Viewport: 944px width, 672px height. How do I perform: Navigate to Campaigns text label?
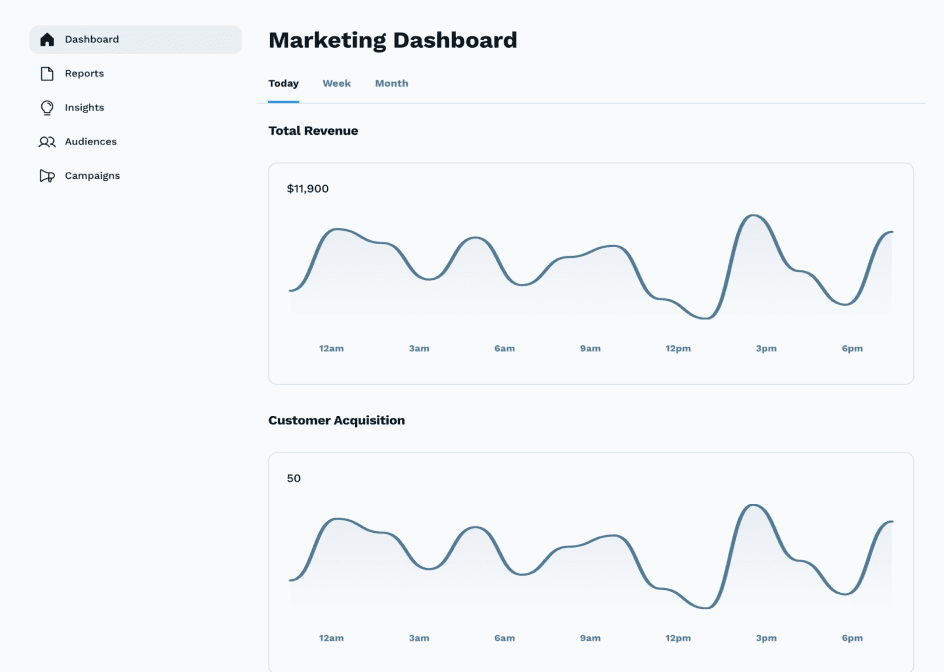pyautogui.click(x=92, y=176)
